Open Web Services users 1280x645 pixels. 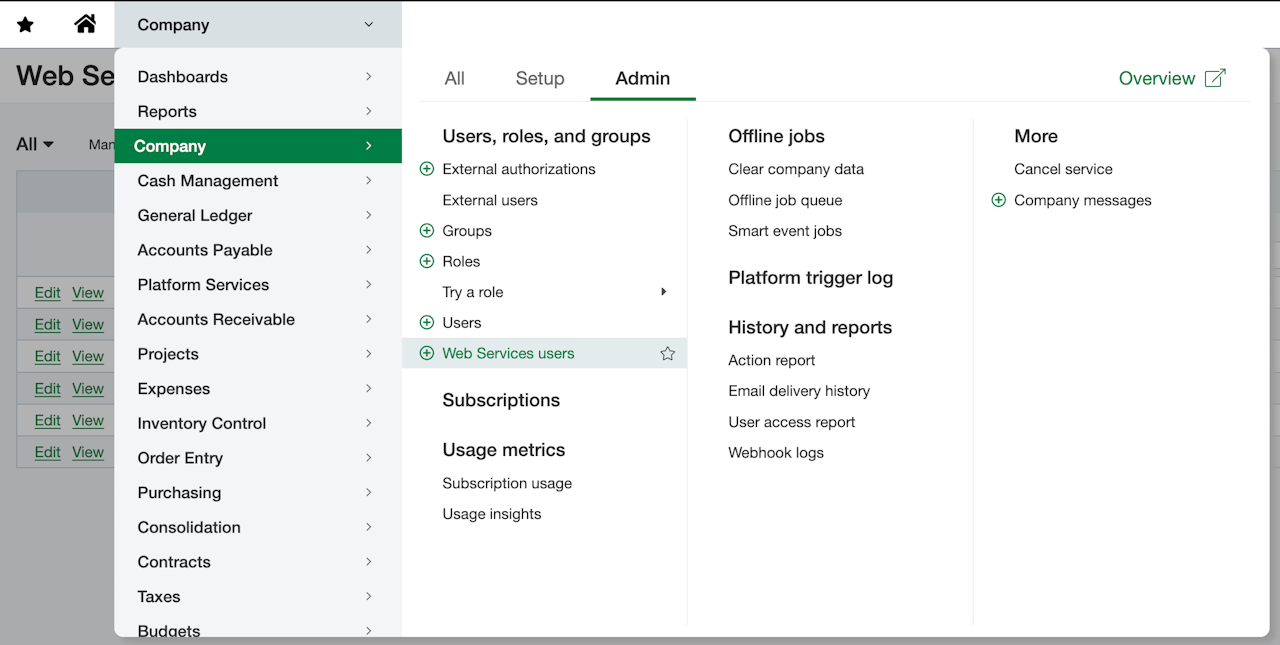point(508,353)
